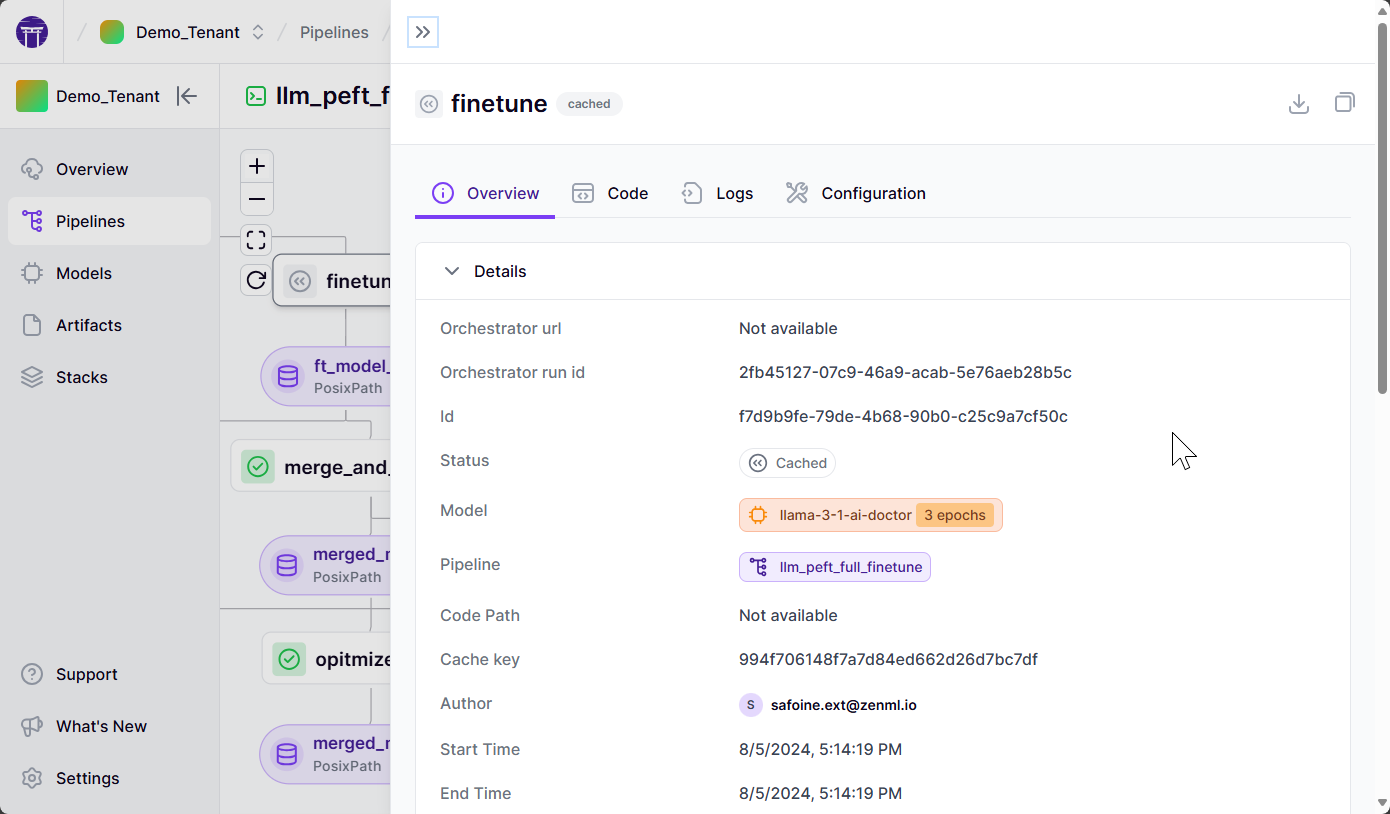Open Artifacts in the sidebar

(x=89, y=325)
